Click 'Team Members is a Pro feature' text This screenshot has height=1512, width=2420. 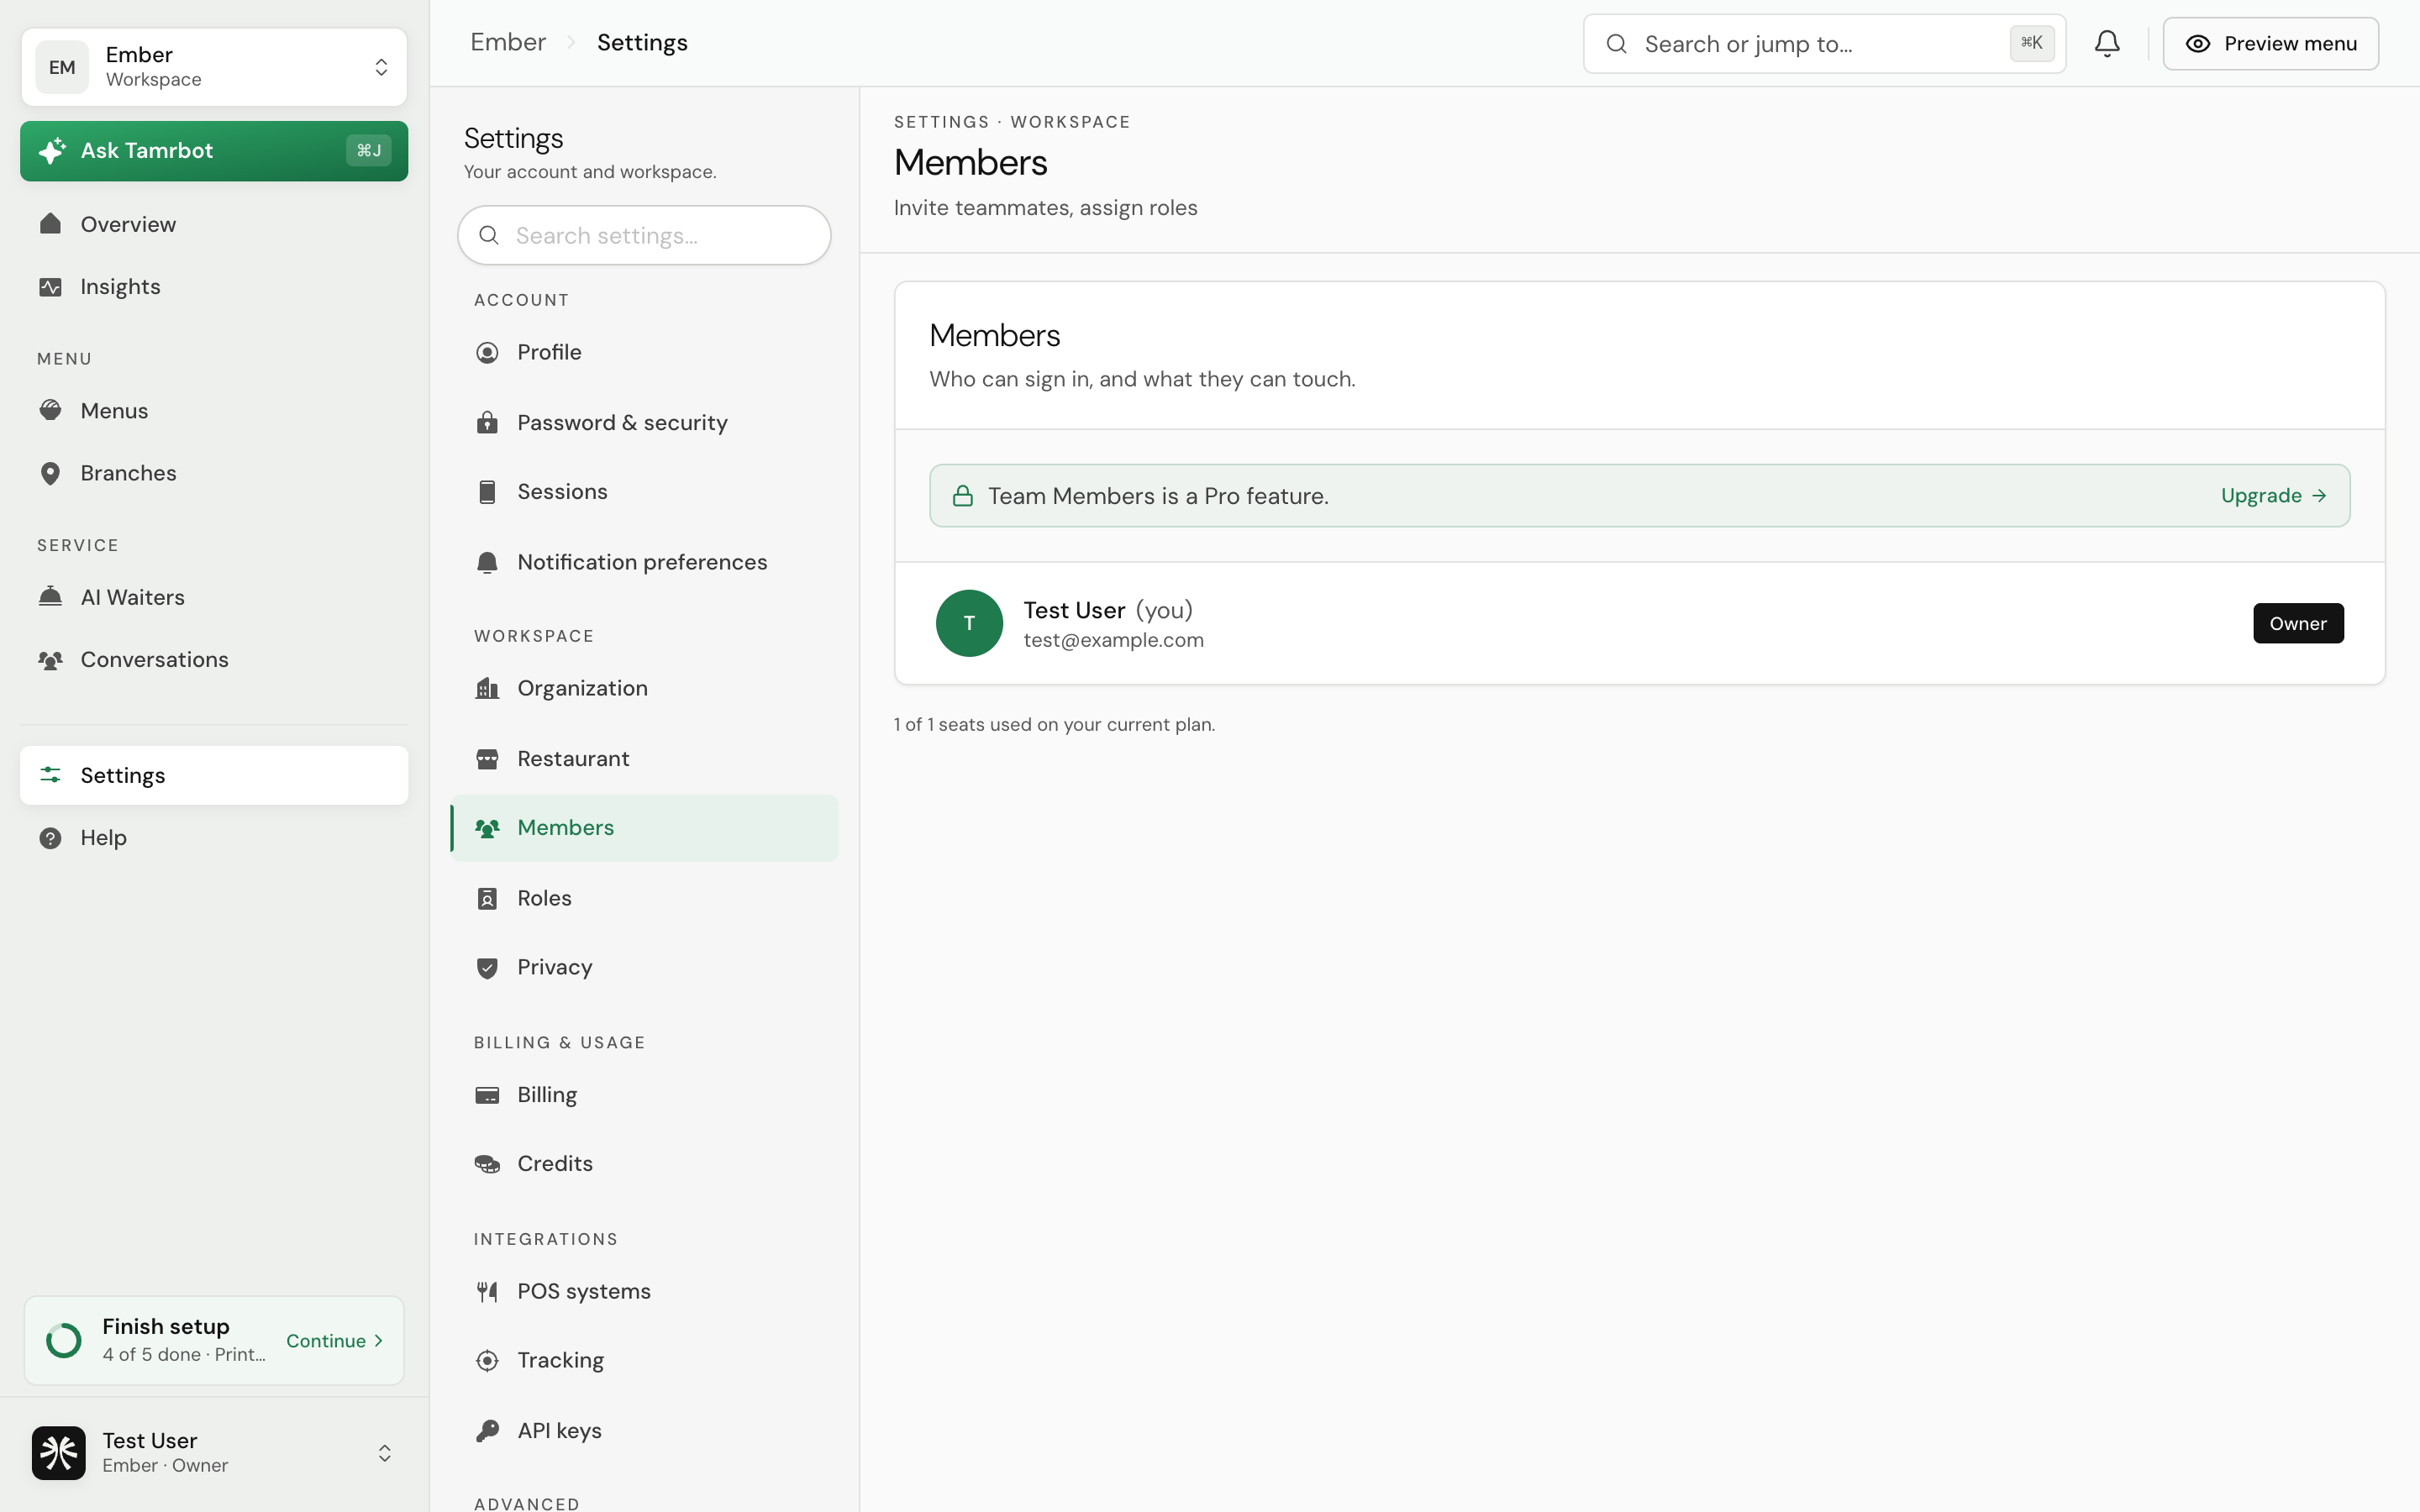click(1158, 496)
